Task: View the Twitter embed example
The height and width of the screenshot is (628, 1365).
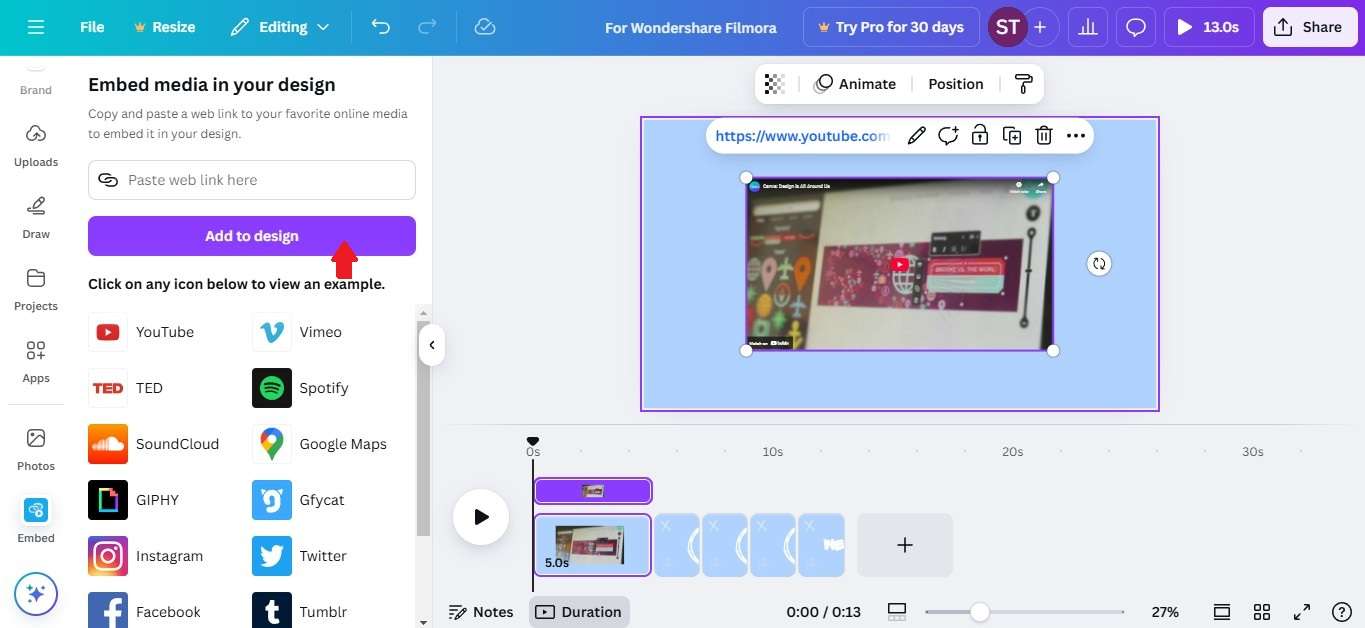Action: 300,556
